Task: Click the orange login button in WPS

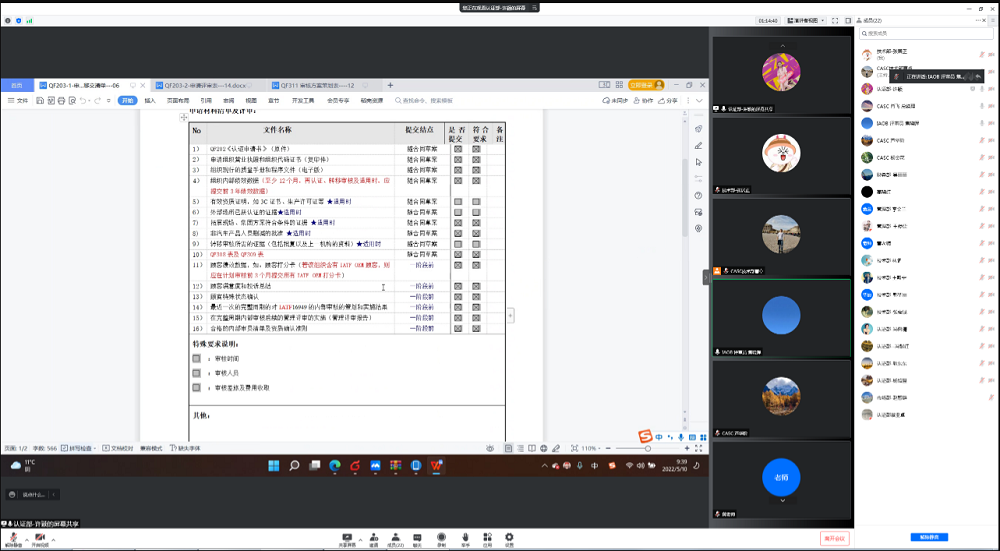Action: [x=646, y=85]
